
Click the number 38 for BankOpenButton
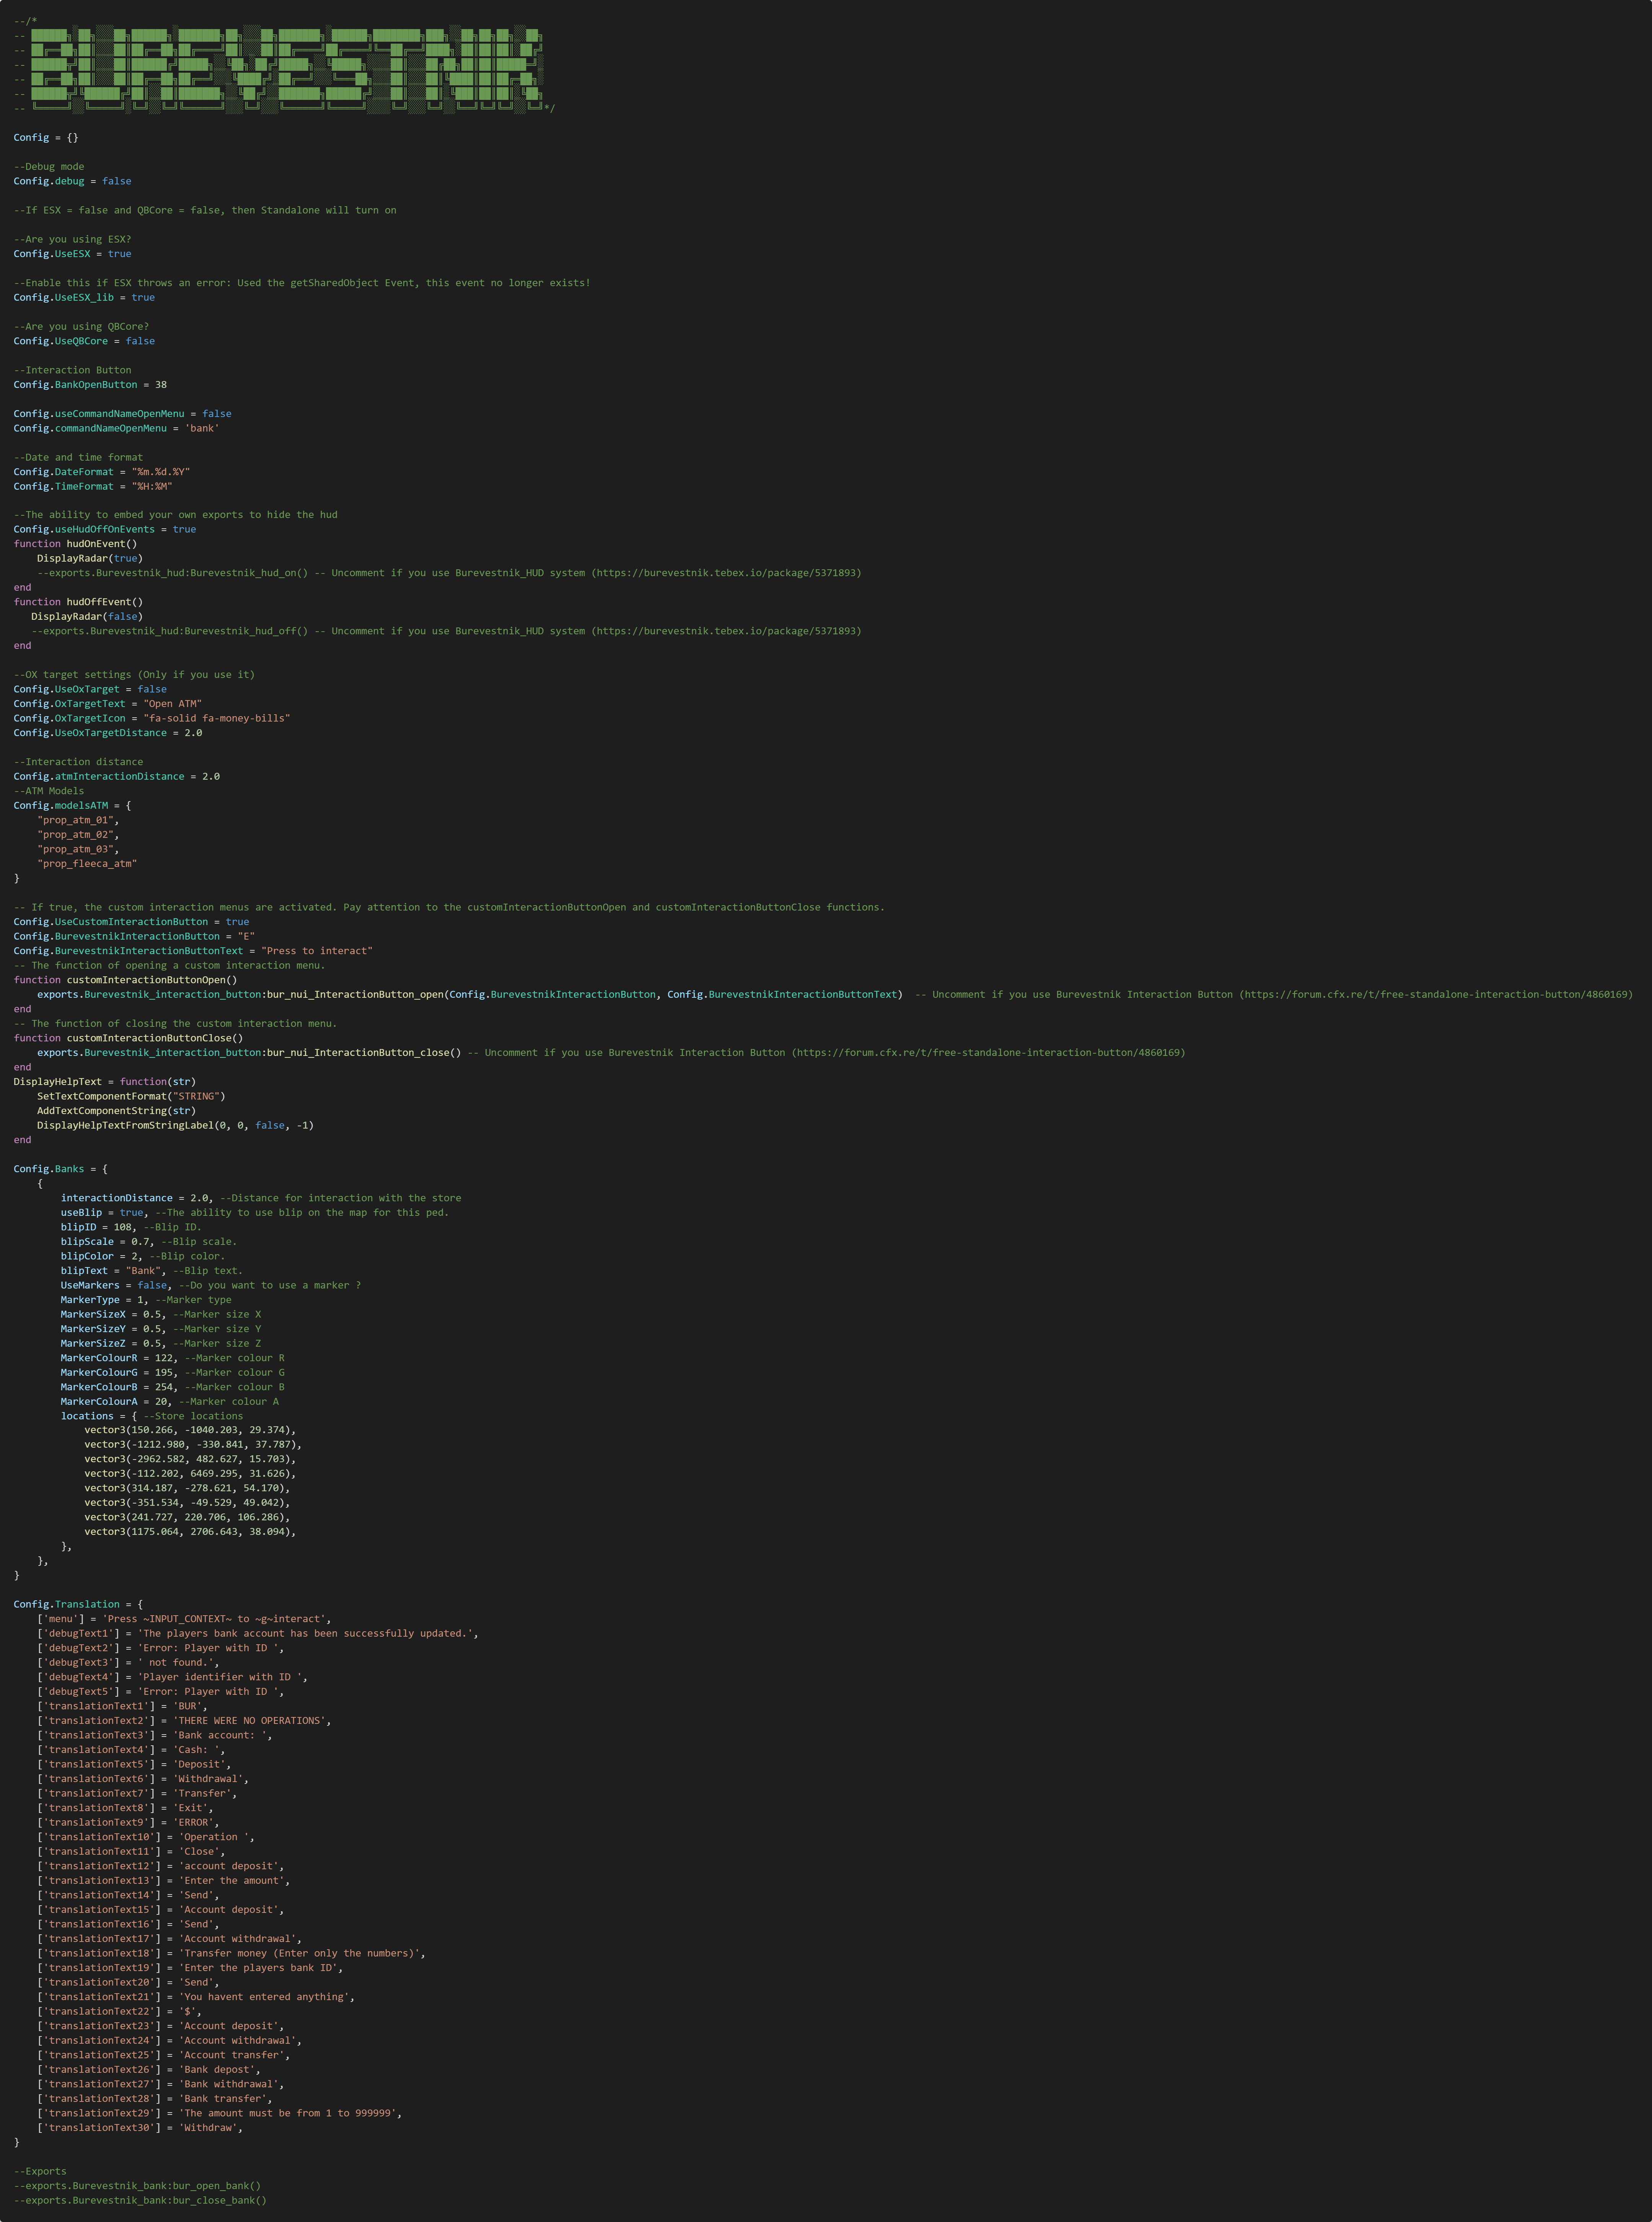161,384
